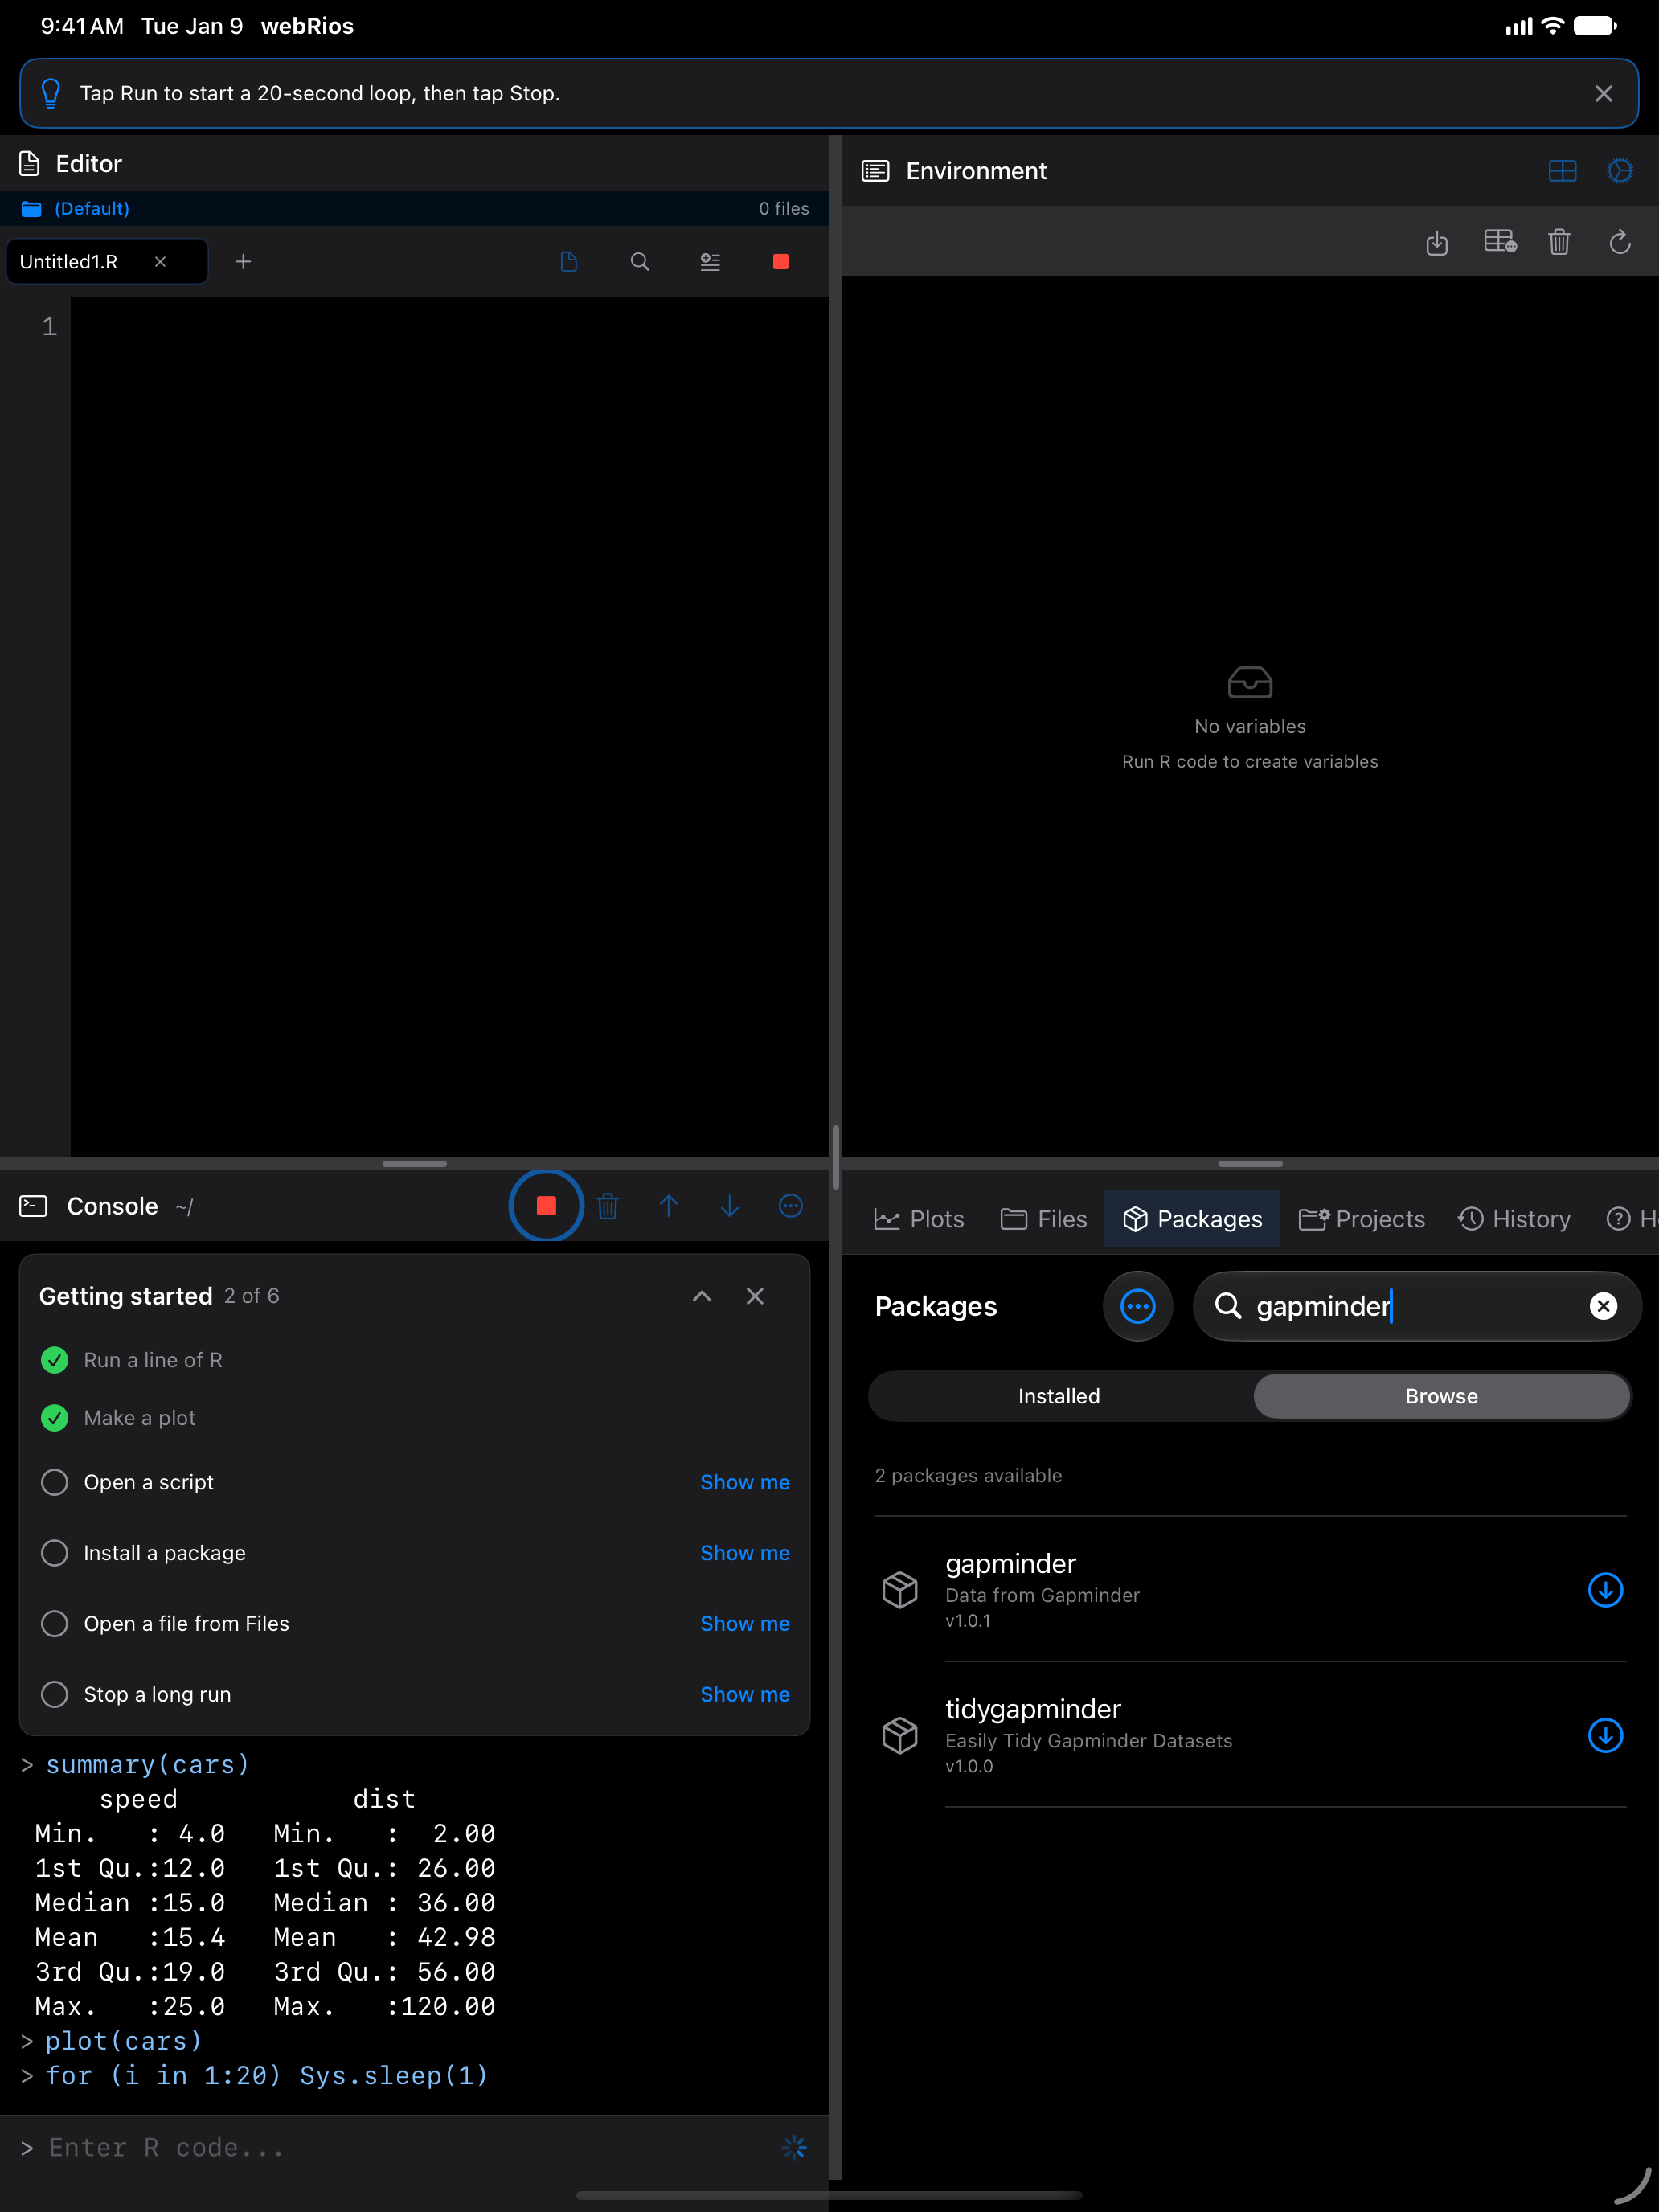Check off Open a file from Files
The width and height of the screenshot is (1659, 2212).
[55, 1624]
